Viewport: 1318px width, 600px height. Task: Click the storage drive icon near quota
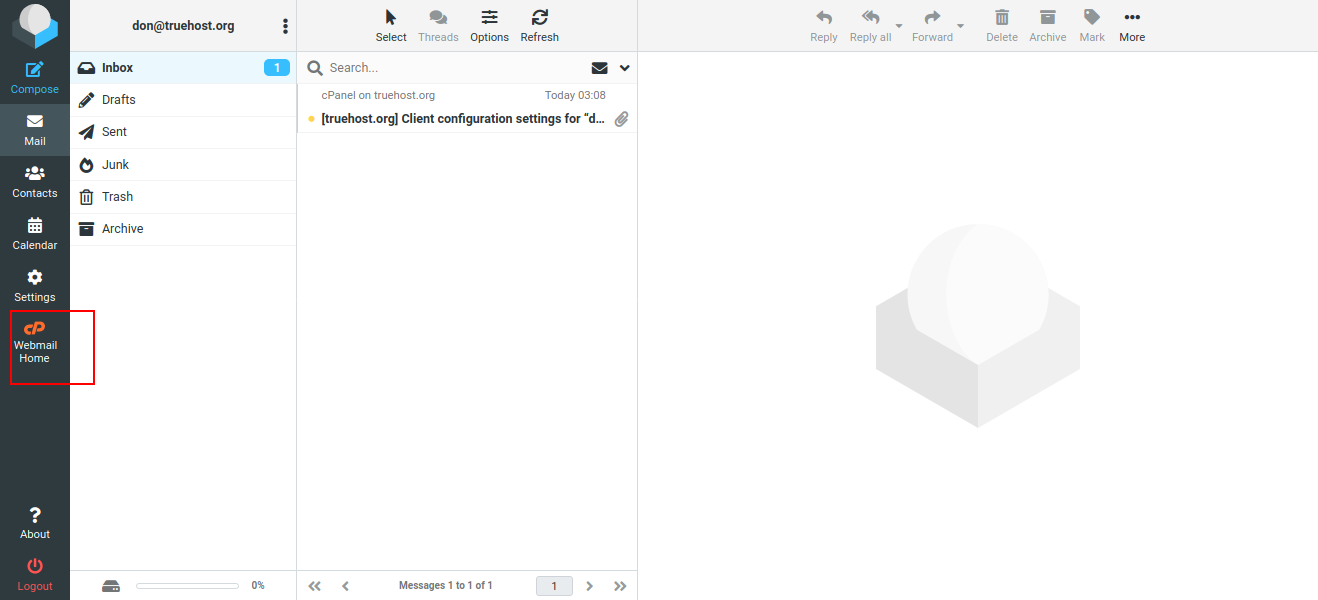point(111,586)
